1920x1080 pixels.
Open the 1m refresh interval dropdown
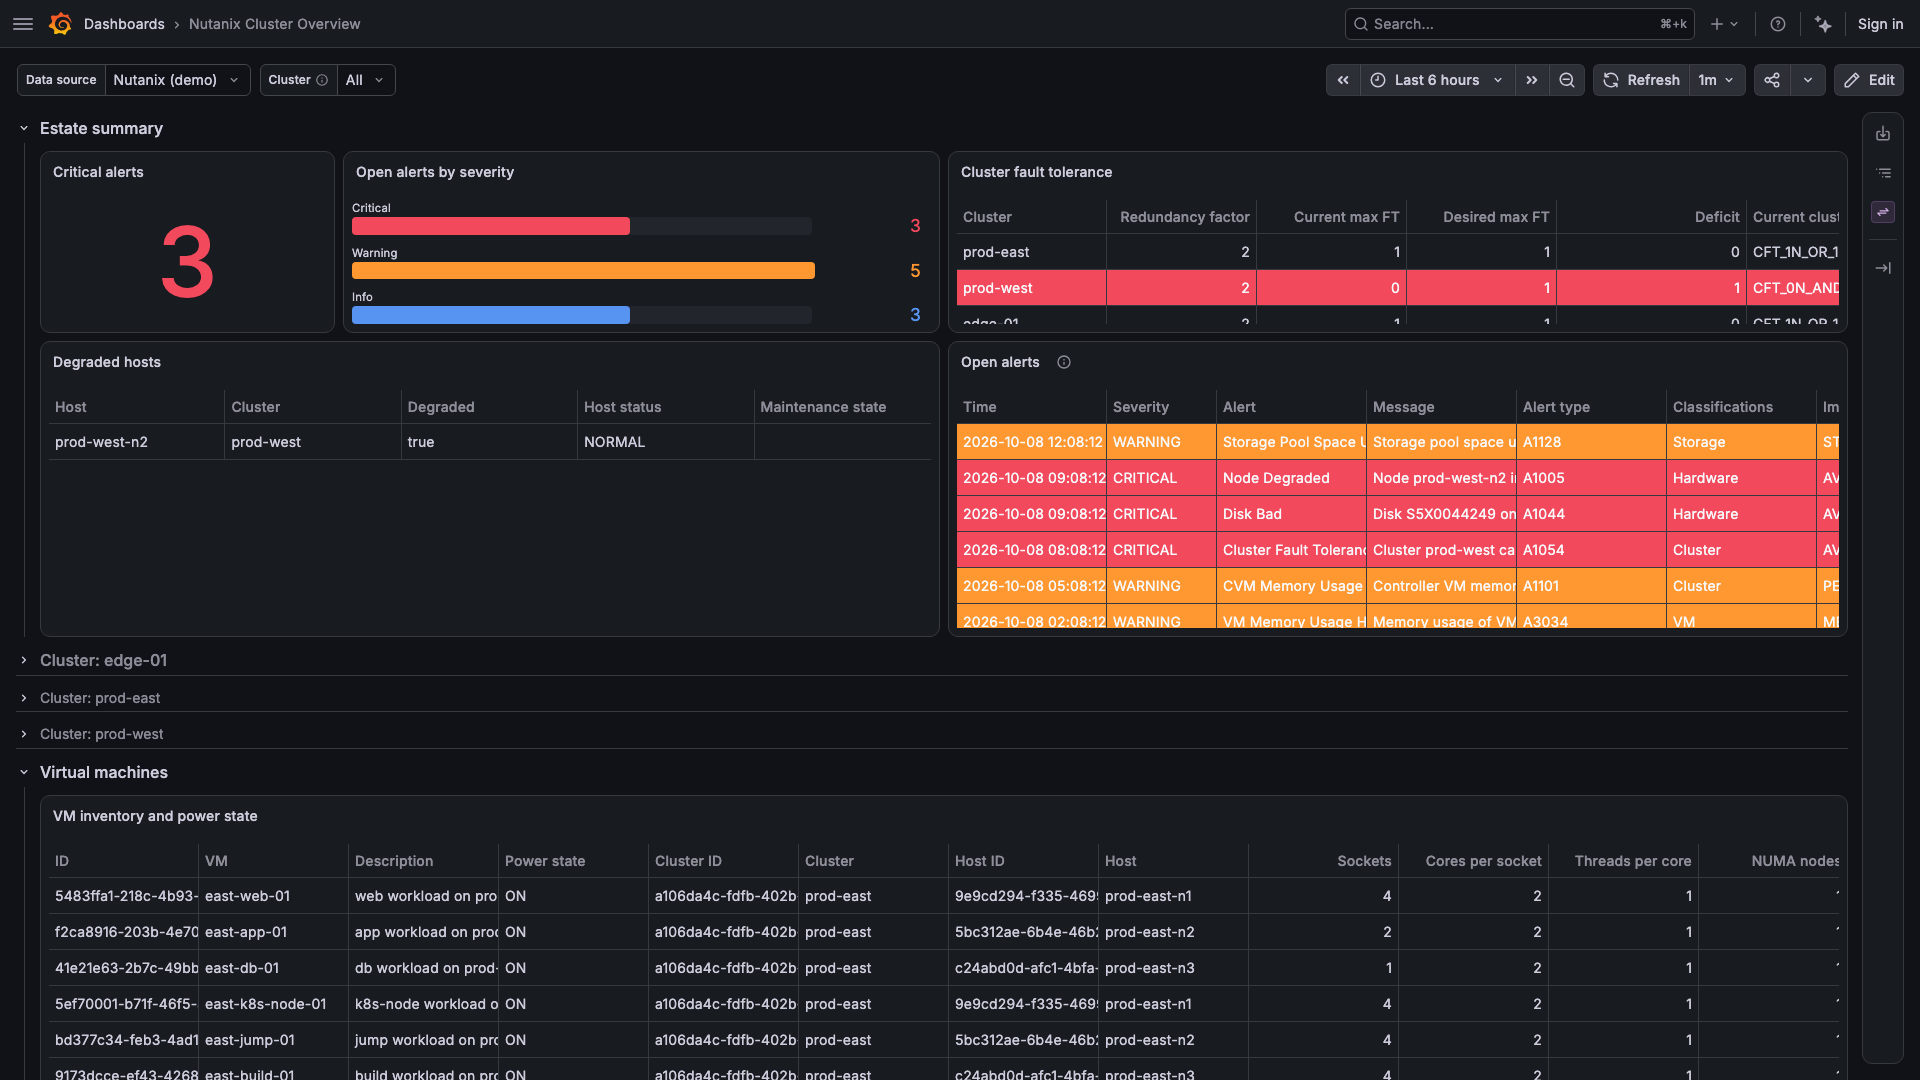click(x=1716, y=80)
